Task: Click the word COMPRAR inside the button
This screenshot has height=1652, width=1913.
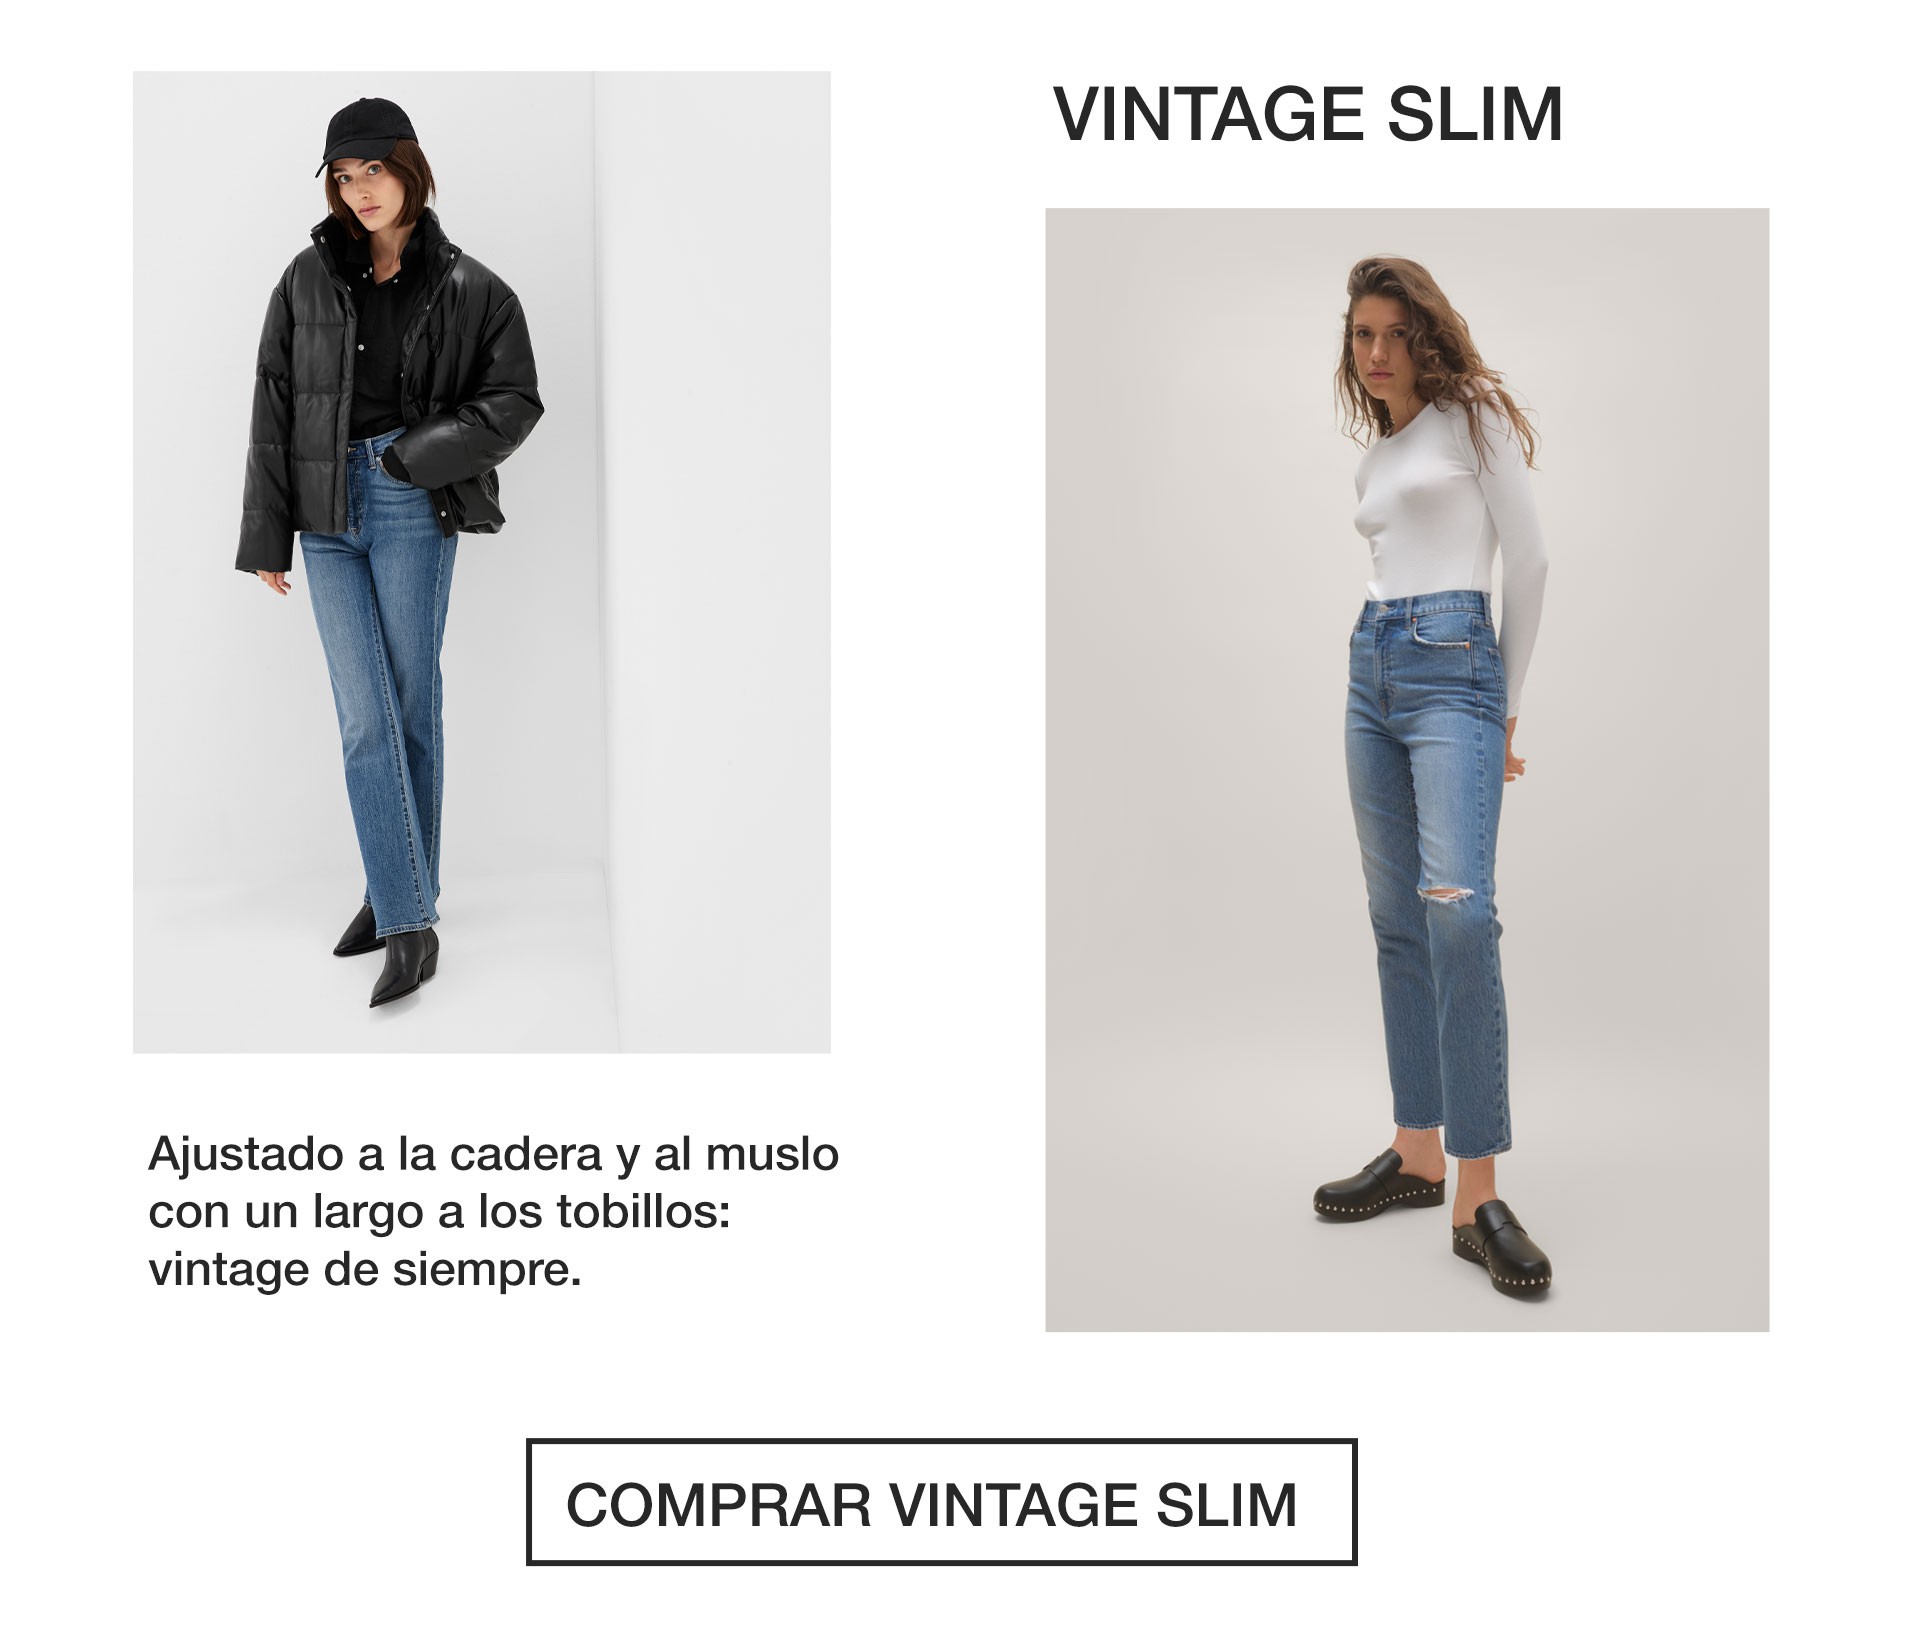Action: tap(717, 1505)
